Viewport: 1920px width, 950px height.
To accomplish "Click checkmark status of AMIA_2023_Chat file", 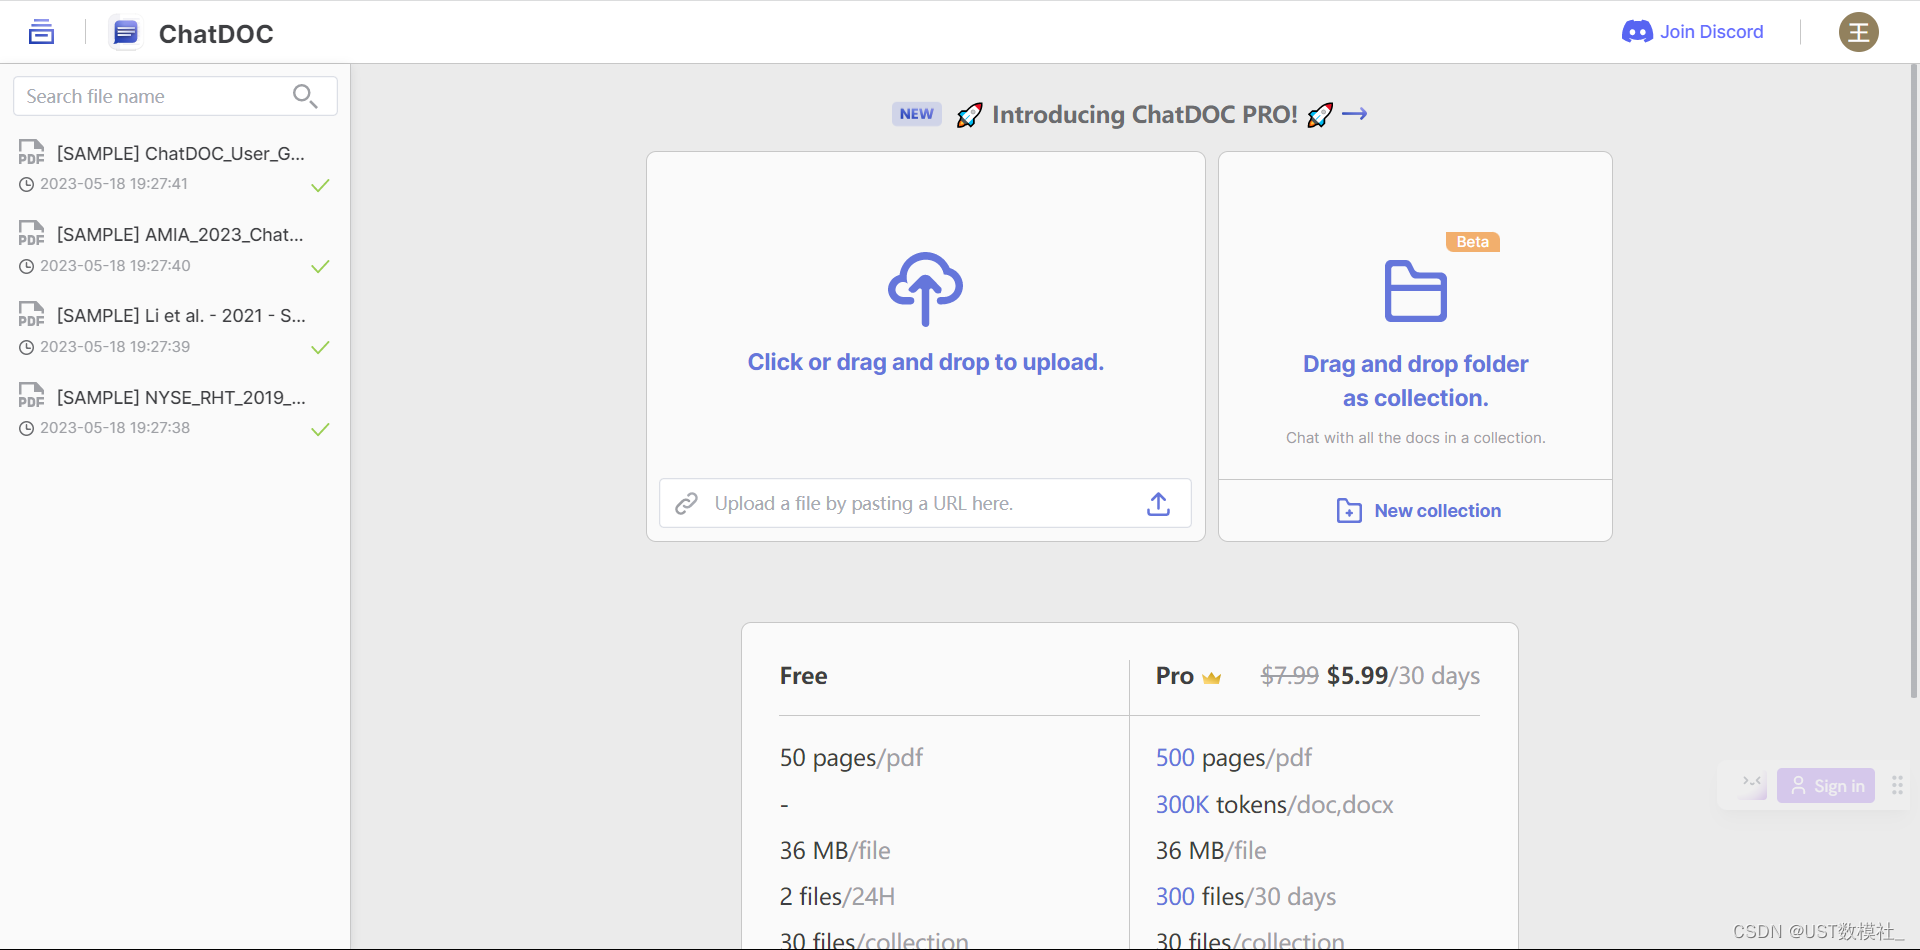I will click(x=320, y=266).
